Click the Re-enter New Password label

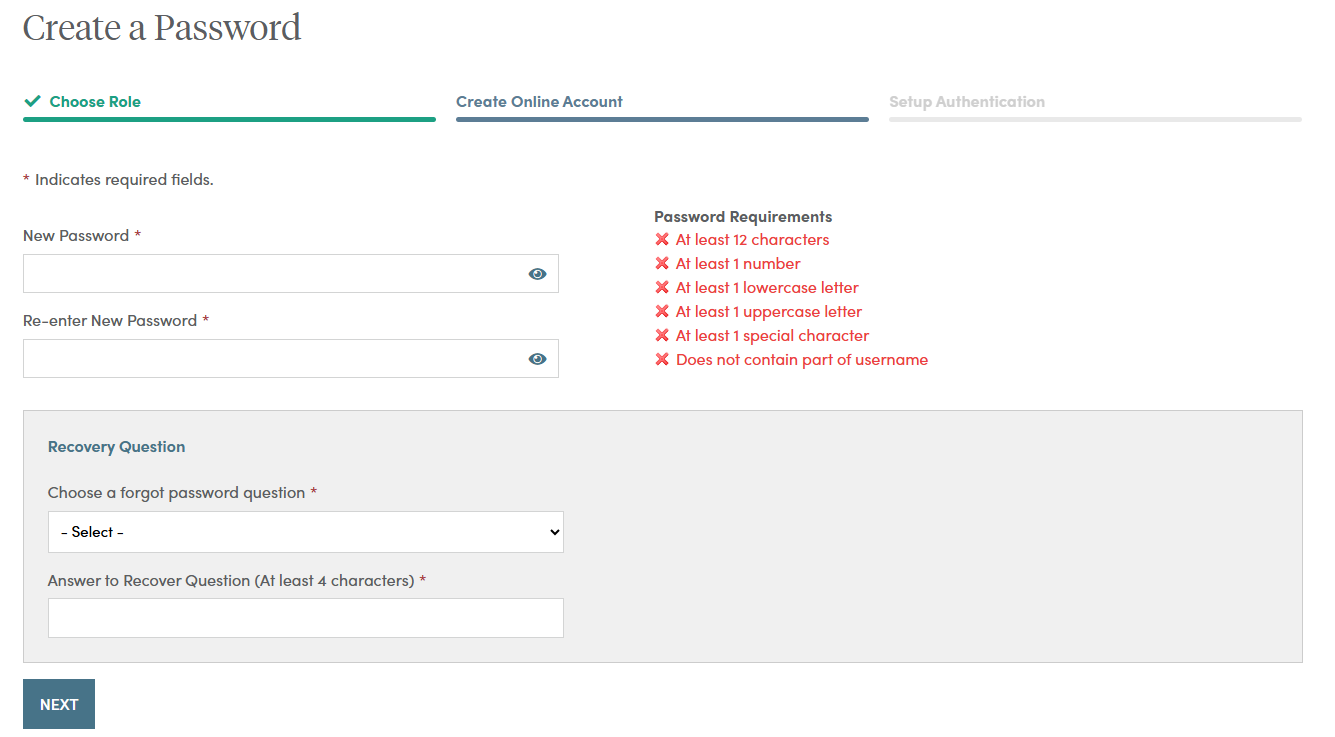pos(116,321)
